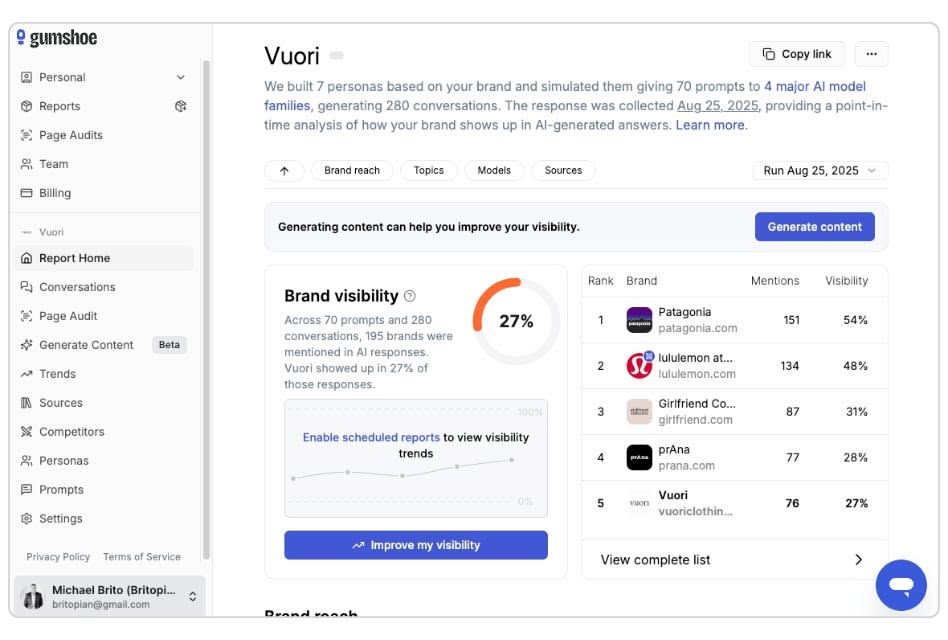Select the Models tab
This screenshot has width=948, height=640.
click(x=494, y=170)
